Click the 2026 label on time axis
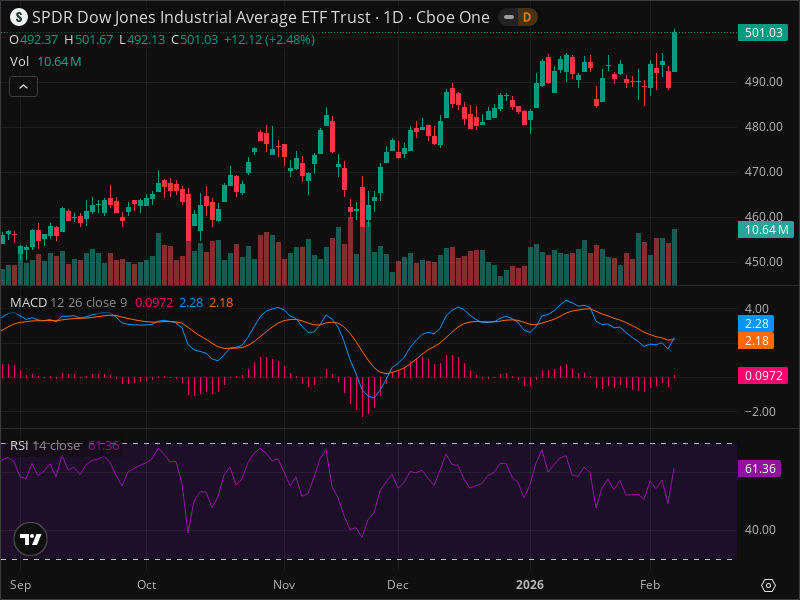This screenshot has height=600, width=800. [x=530, y=585]
